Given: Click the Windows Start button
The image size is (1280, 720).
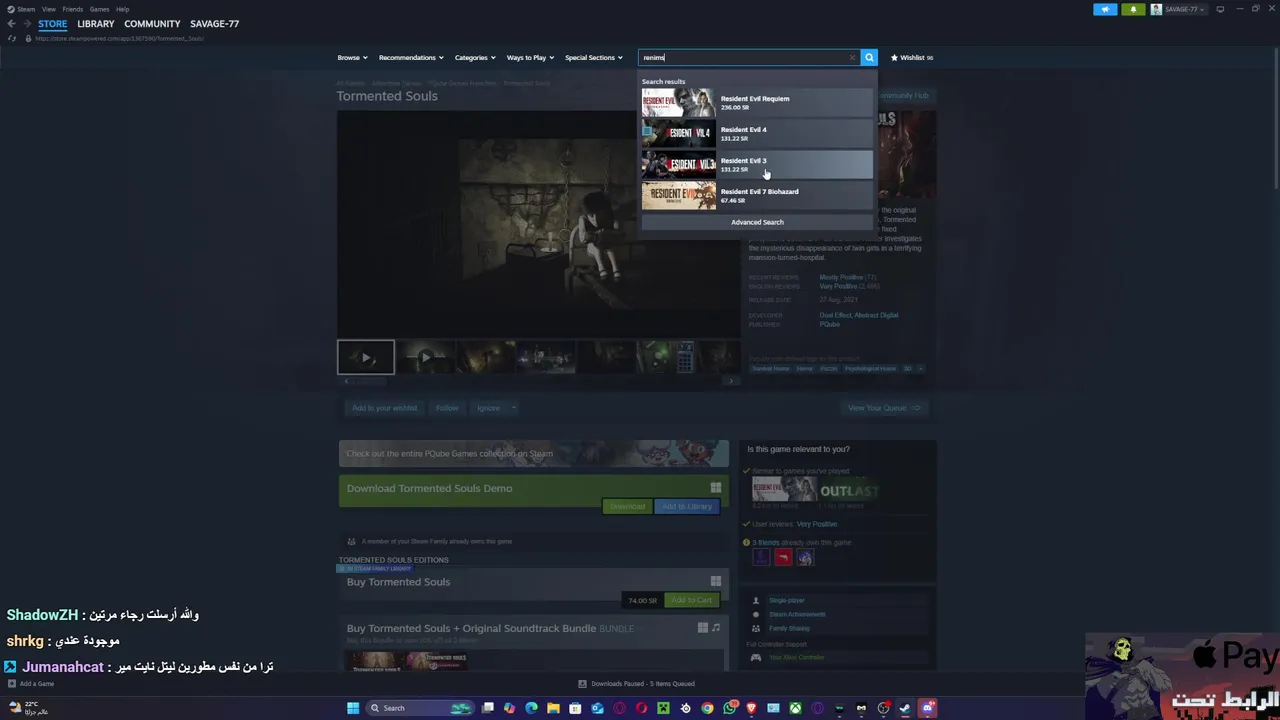Looking at the screenshot, I should tap(353, 708).
